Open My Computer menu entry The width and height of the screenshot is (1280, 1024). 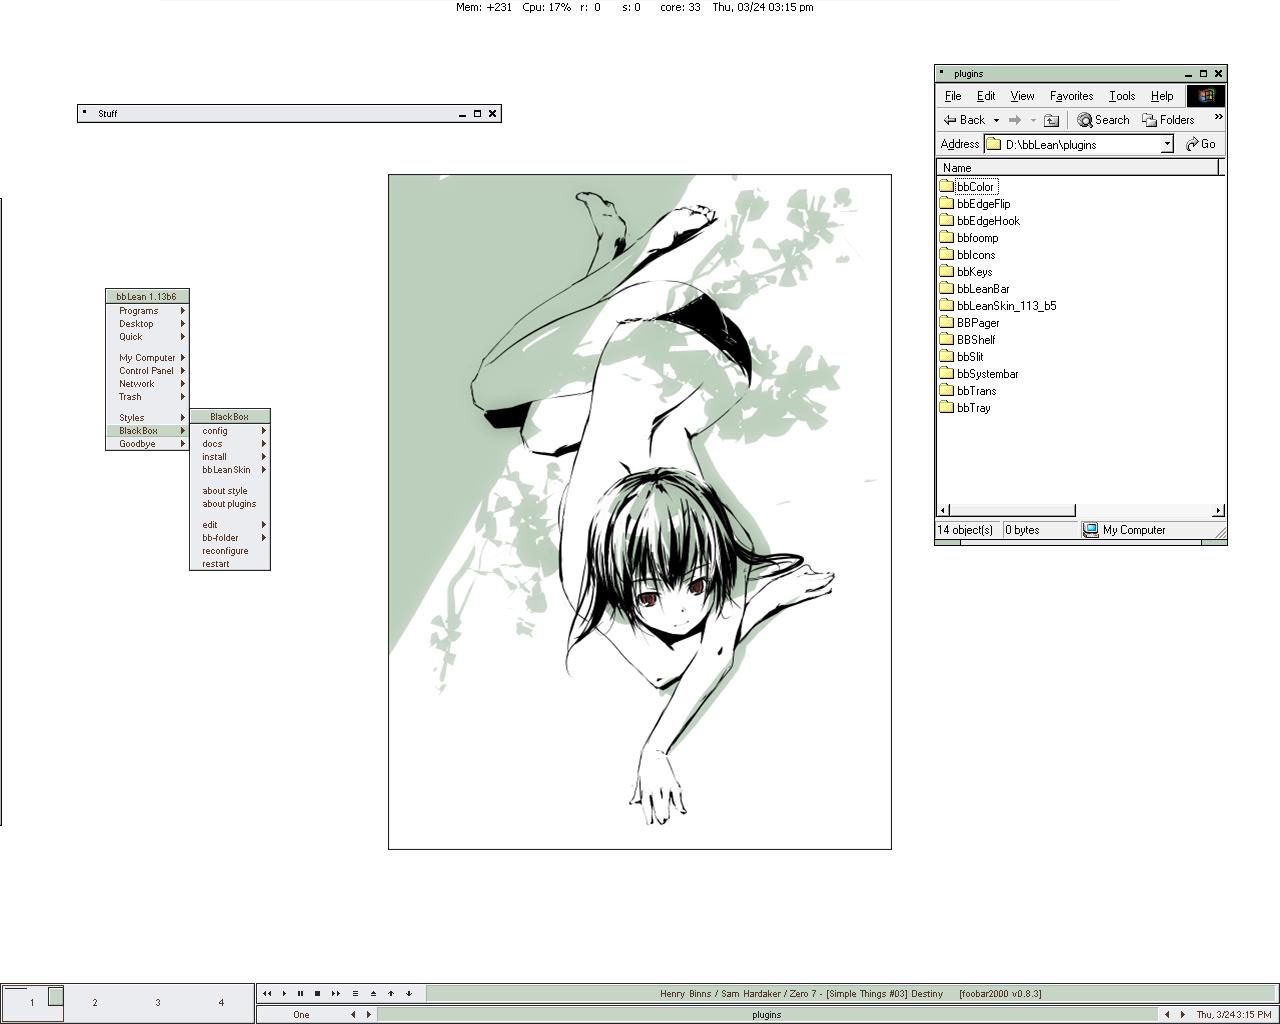click(x=147, y=358)
